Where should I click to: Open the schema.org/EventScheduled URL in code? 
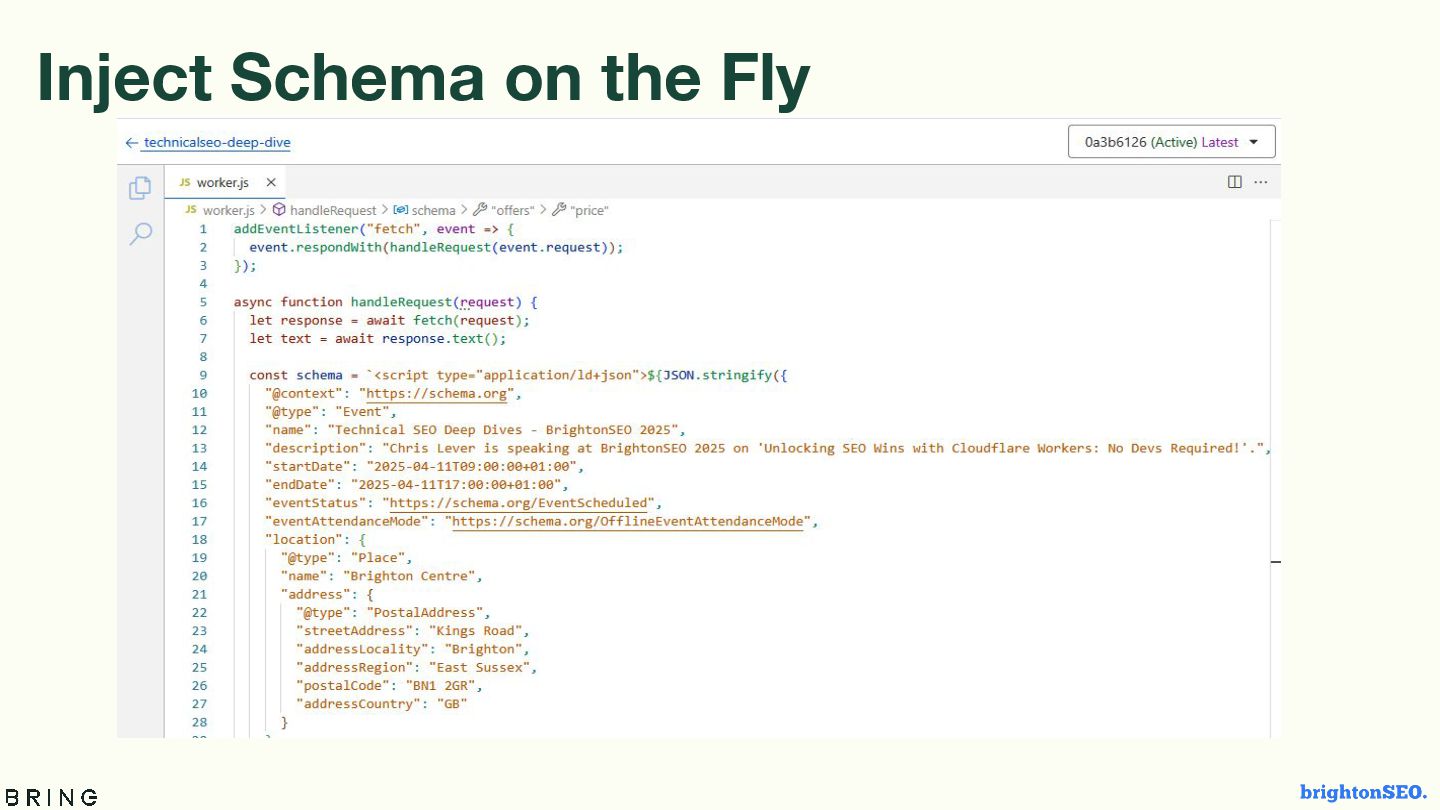(518, 503)
